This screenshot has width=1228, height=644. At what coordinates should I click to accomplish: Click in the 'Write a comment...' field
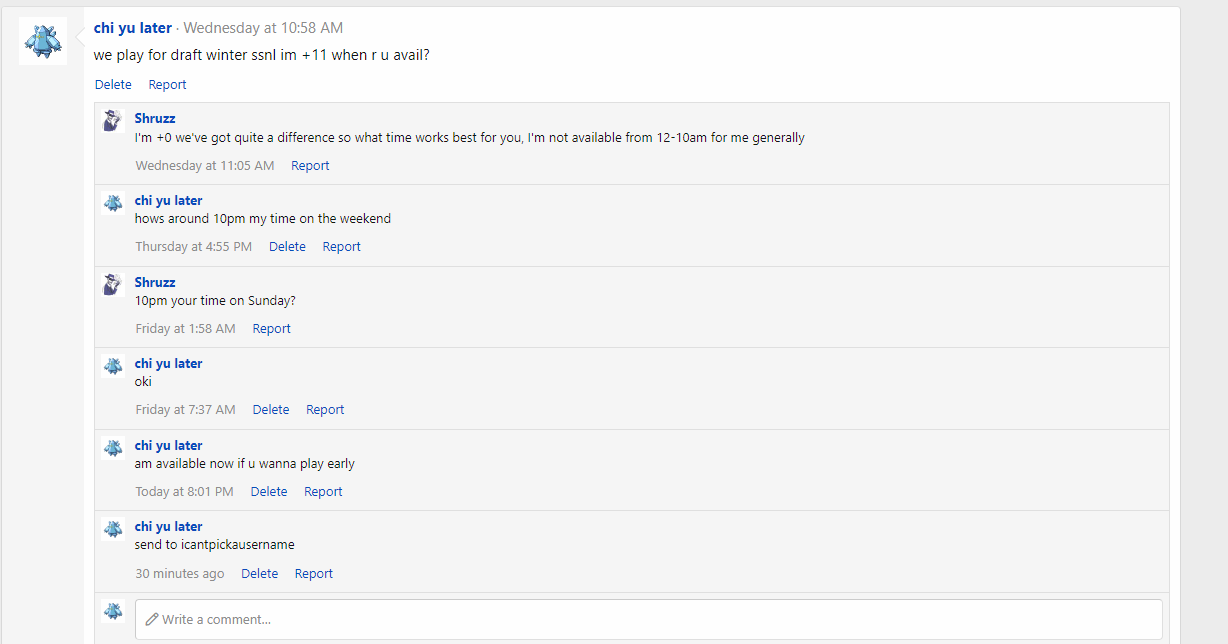click(x=648, y=619)
